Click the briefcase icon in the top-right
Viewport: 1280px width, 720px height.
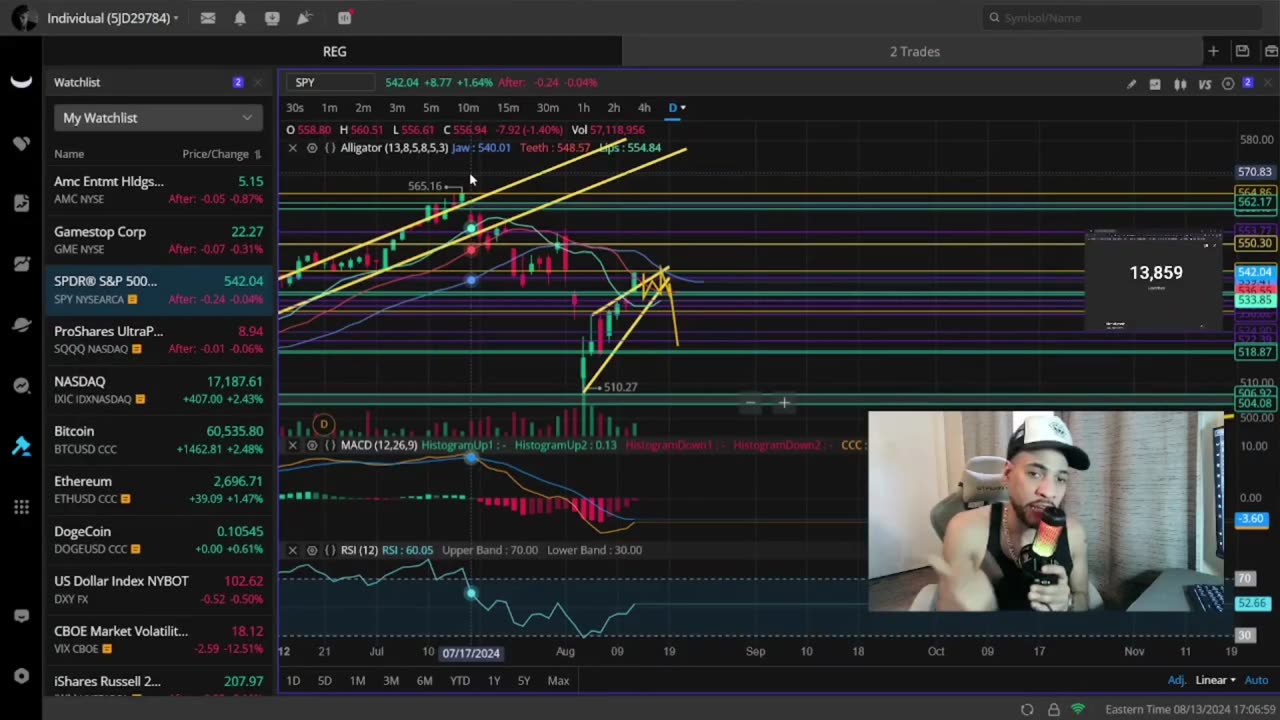tap(1271, 51)
